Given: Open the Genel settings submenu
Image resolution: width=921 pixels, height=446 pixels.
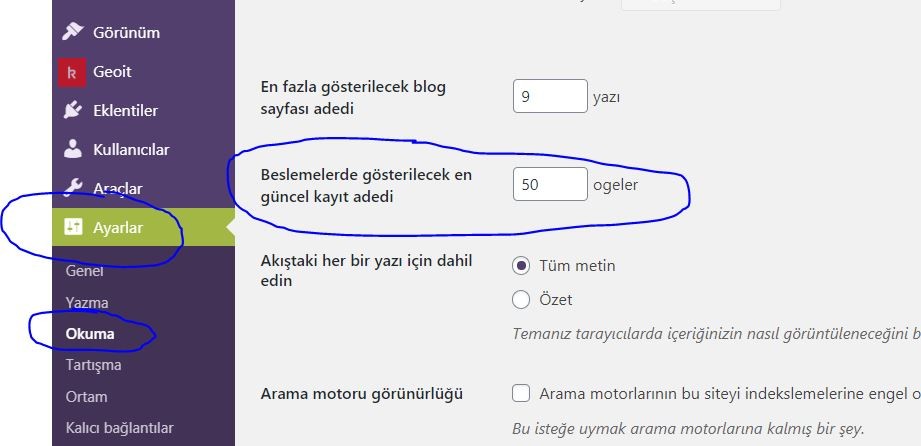Looking at the screenshot, I should (85, 271).
